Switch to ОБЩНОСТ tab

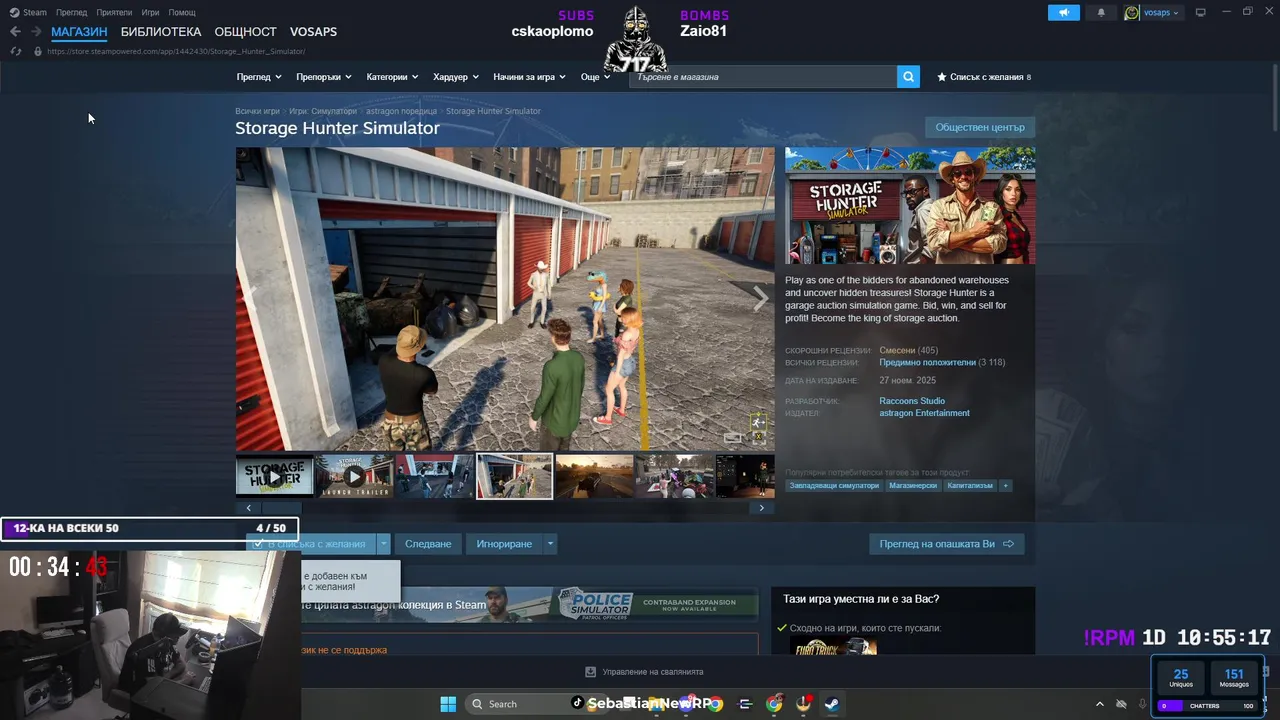pyautogui.click(x=245, y=32)
